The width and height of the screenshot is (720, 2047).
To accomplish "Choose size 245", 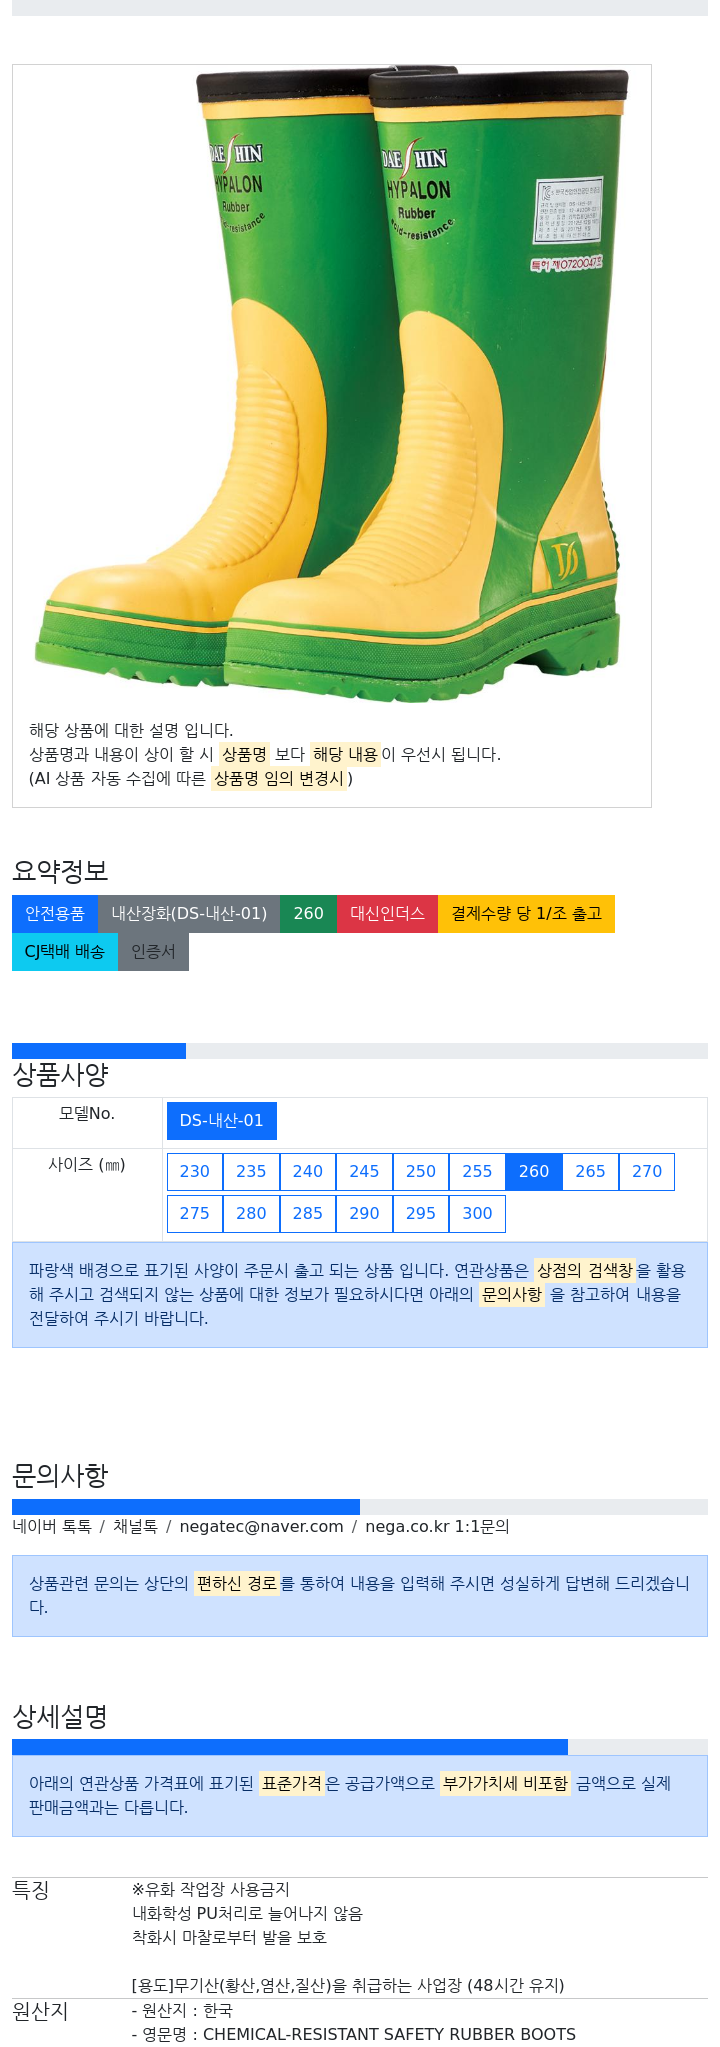I will (x=364, y=1172).
